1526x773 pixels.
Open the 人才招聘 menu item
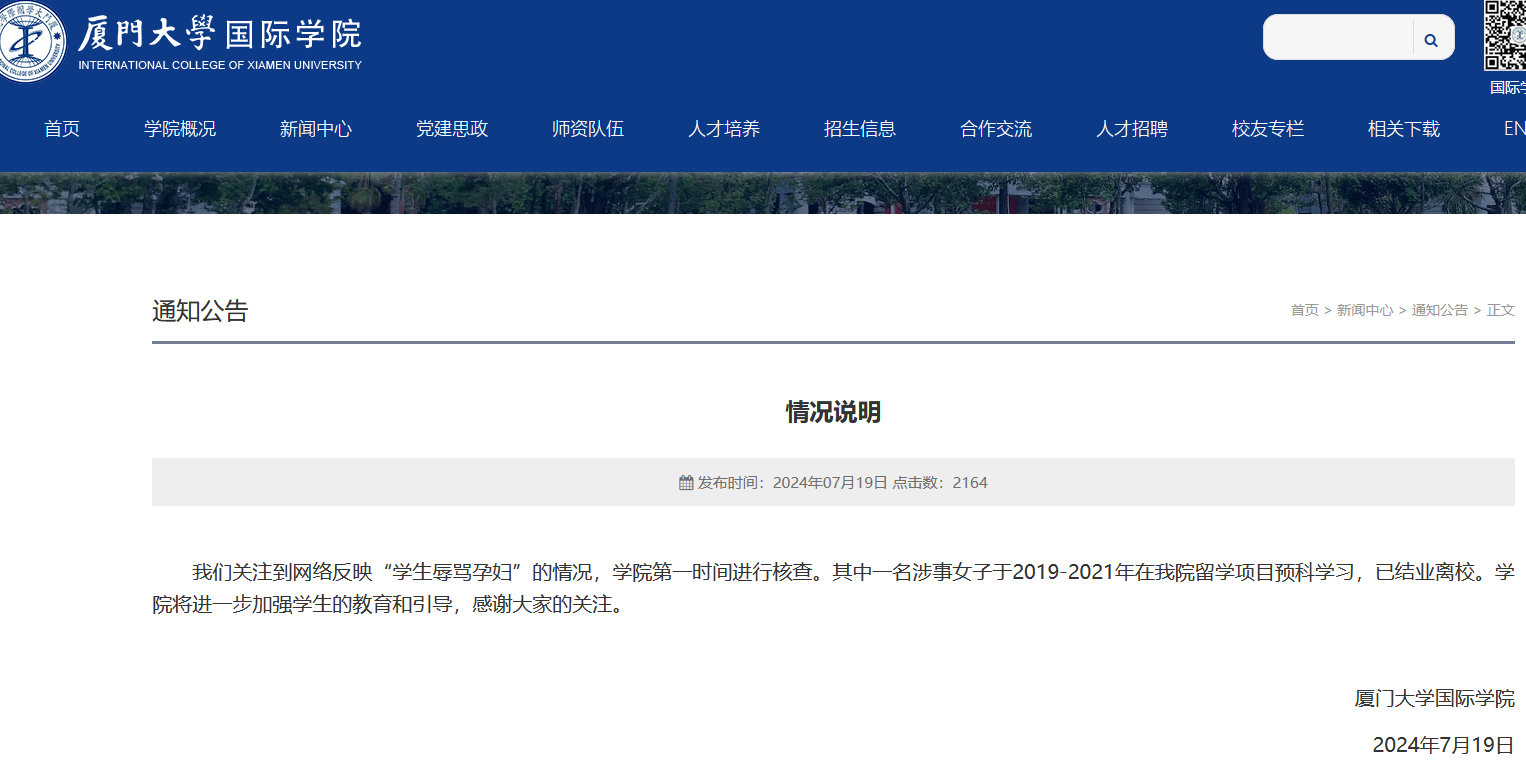click(x=1132, y=129)
